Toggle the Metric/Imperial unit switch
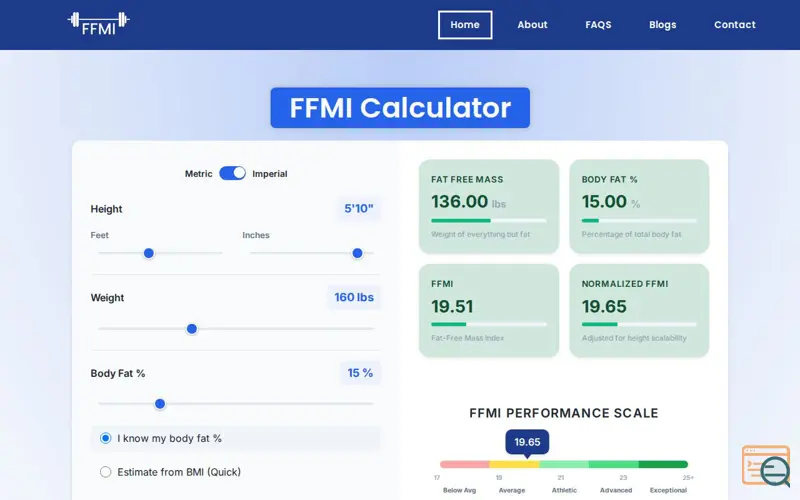 (x=232, y=173)
